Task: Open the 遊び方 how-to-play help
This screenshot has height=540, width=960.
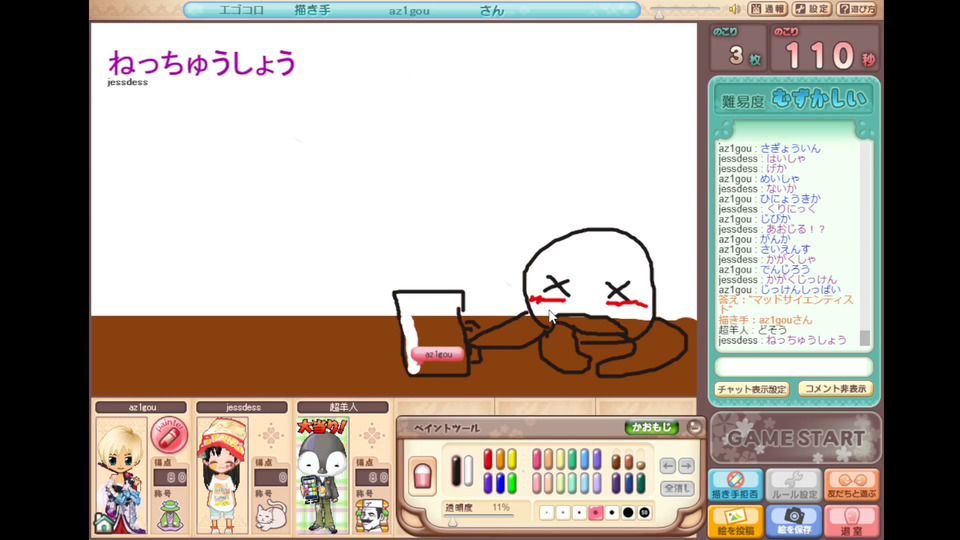Action: click(x=857, y=9)
